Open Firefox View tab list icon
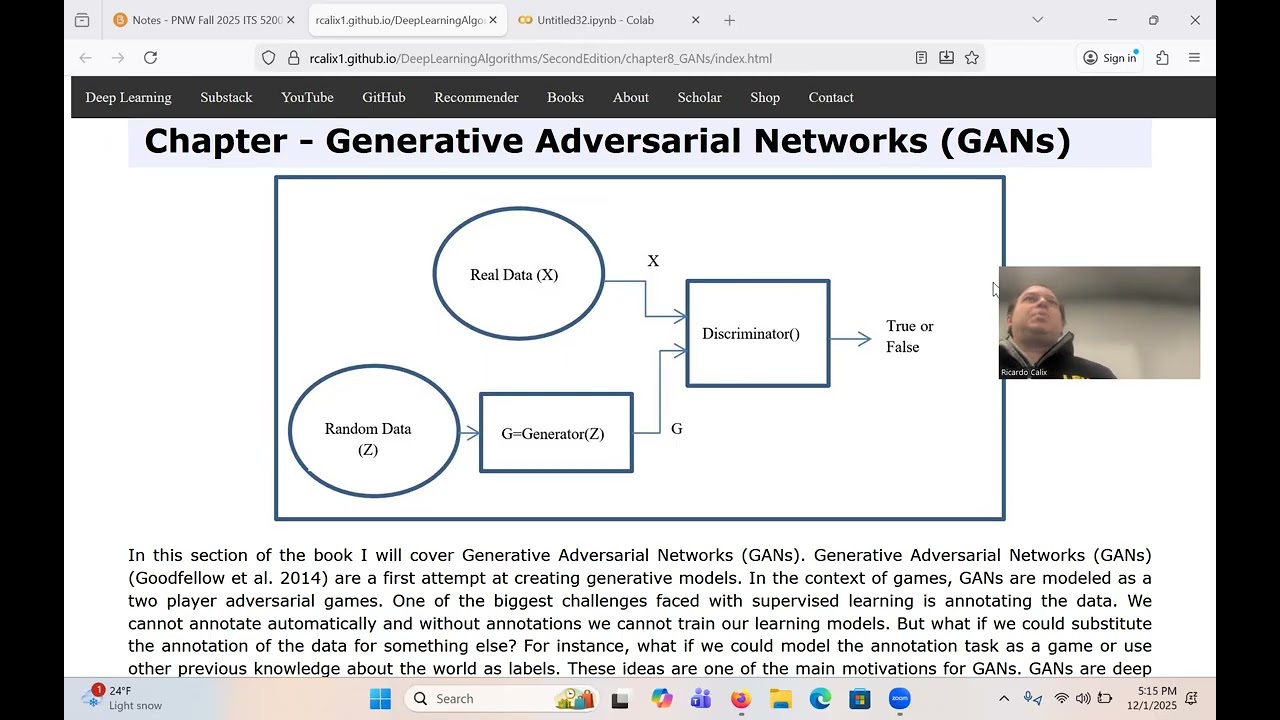The image size is (1280, 720). tap(82, 20)
